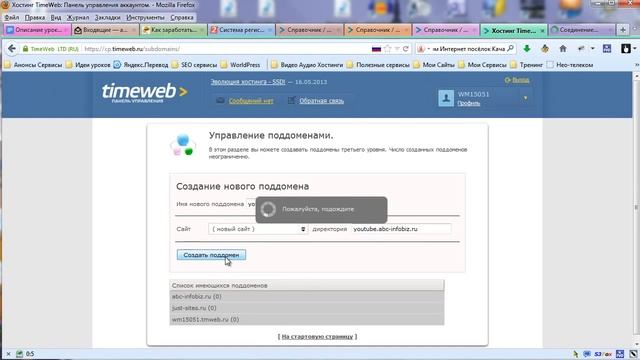Click the messages envelope icon in the header
Viewport: 640px width, 360px height.
point(220,100)
